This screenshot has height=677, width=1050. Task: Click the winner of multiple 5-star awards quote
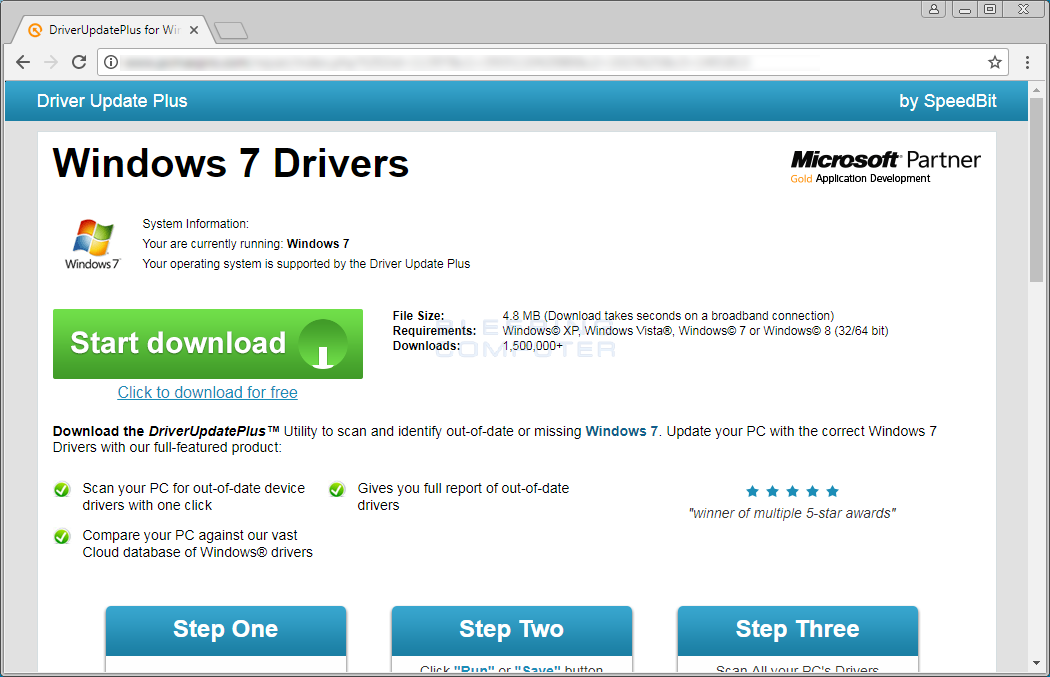click(x=792, y=514)
